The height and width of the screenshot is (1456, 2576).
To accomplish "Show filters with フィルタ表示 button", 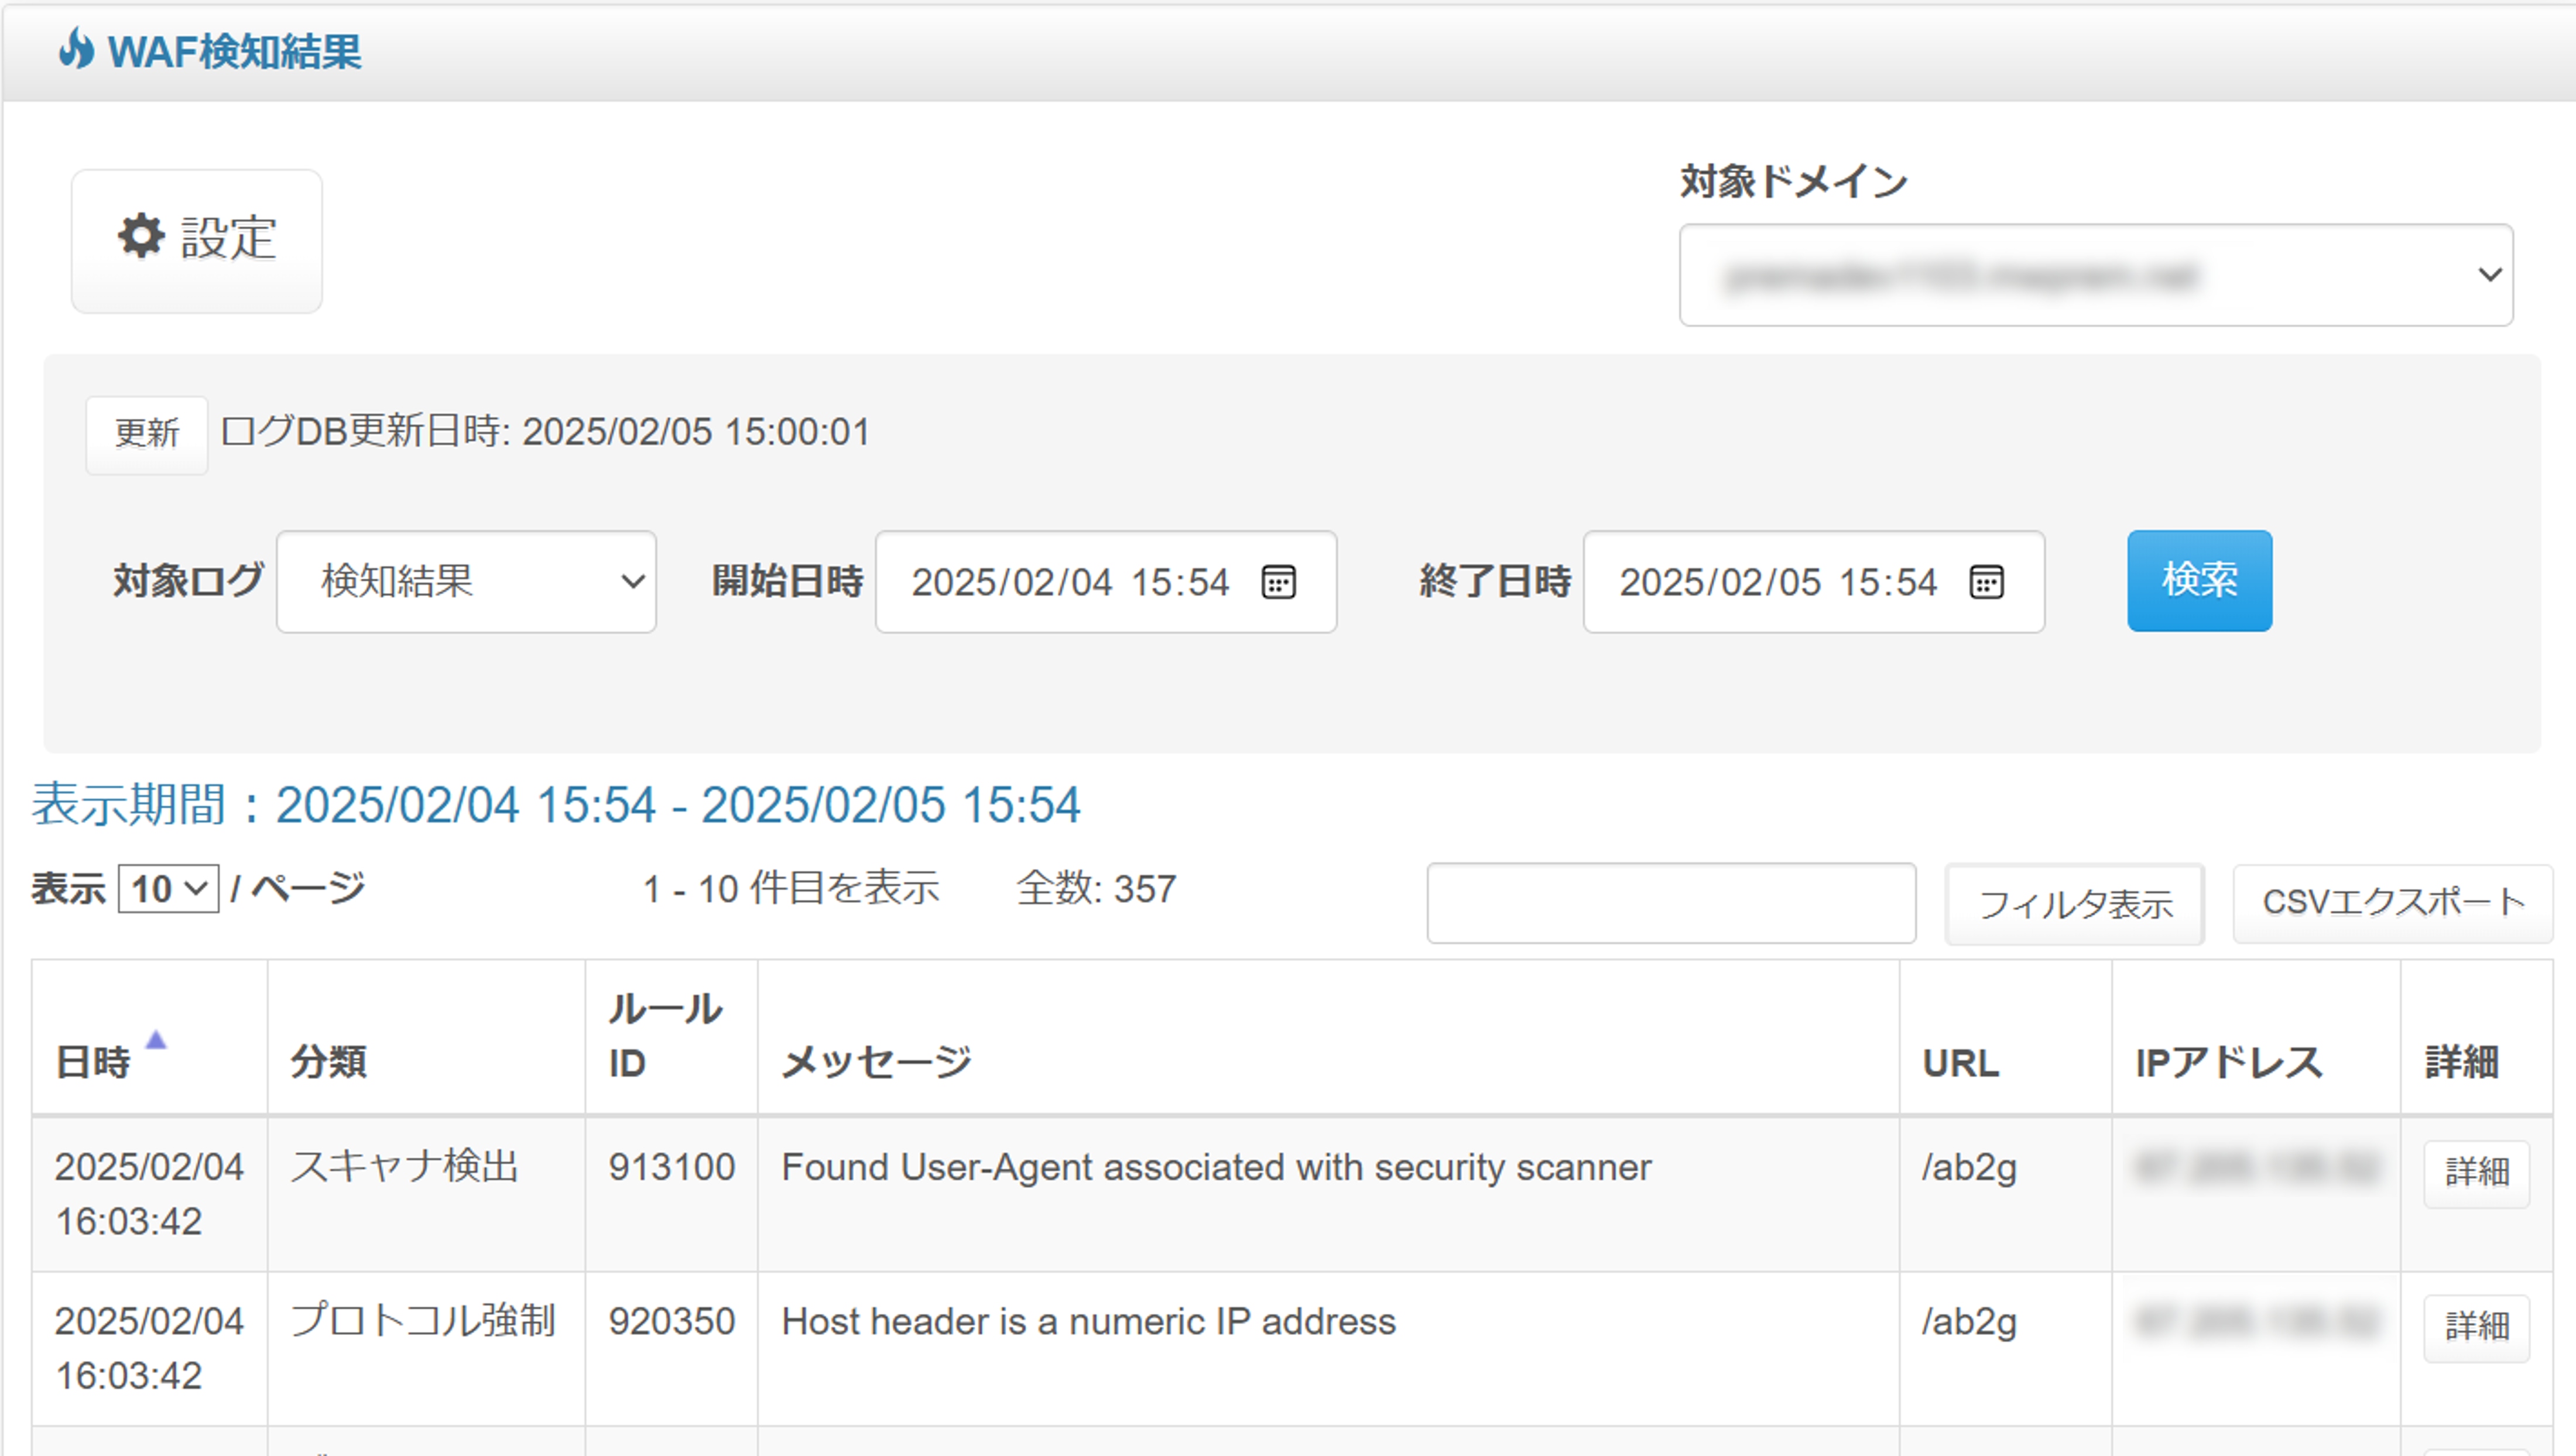I will [x=2075, y=904].
